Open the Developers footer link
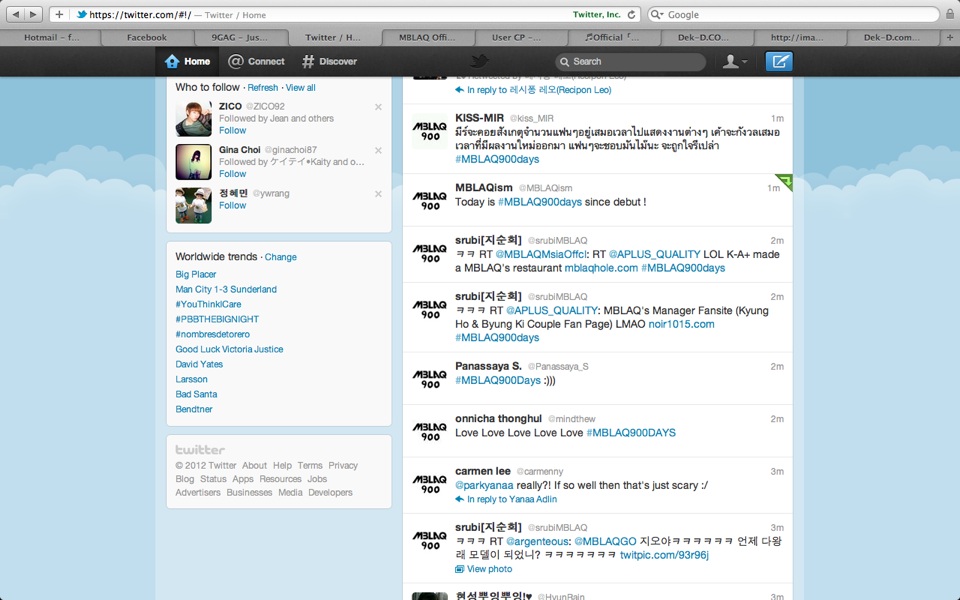The width and height of the screenshot is (960, 600). pos(331,492)
